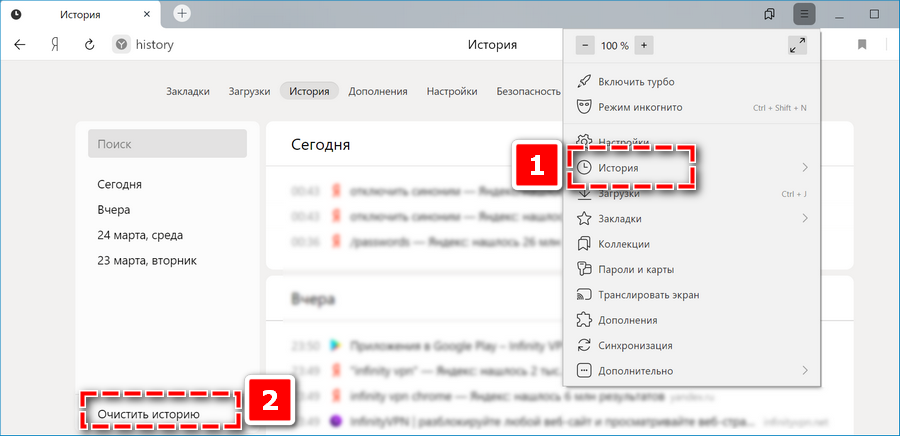Viewport: 900px width, 436px height.
Task: Expand the Закладки submenu arrow
Action: [x=805, y=218]
